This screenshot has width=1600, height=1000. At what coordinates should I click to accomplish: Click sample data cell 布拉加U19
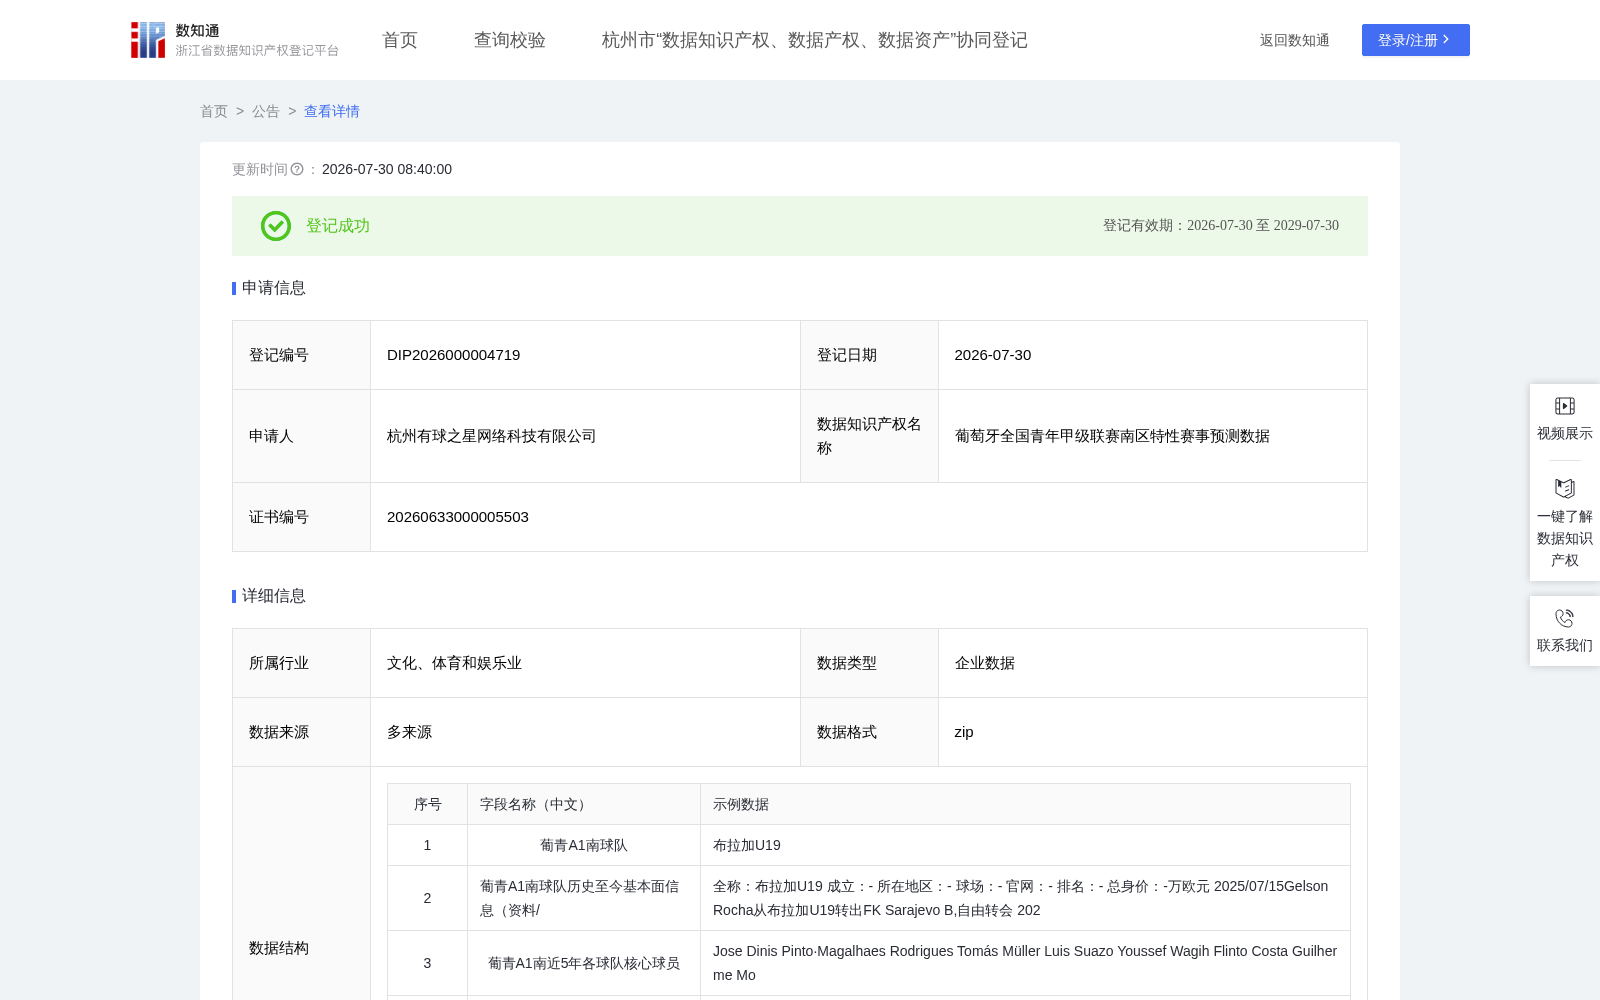click(747, 845)
